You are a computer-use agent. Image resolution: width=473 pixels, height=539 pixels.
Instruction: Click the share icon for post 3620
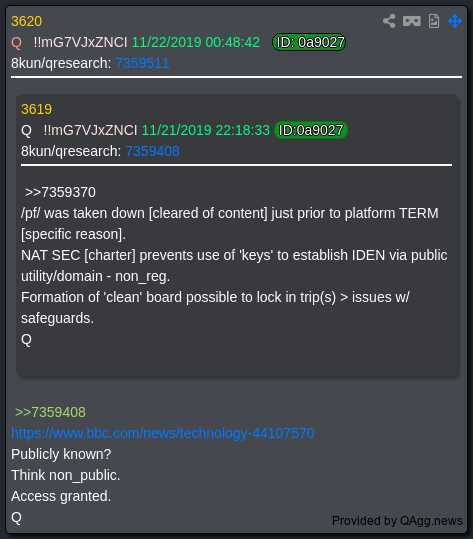coord(389,21)
